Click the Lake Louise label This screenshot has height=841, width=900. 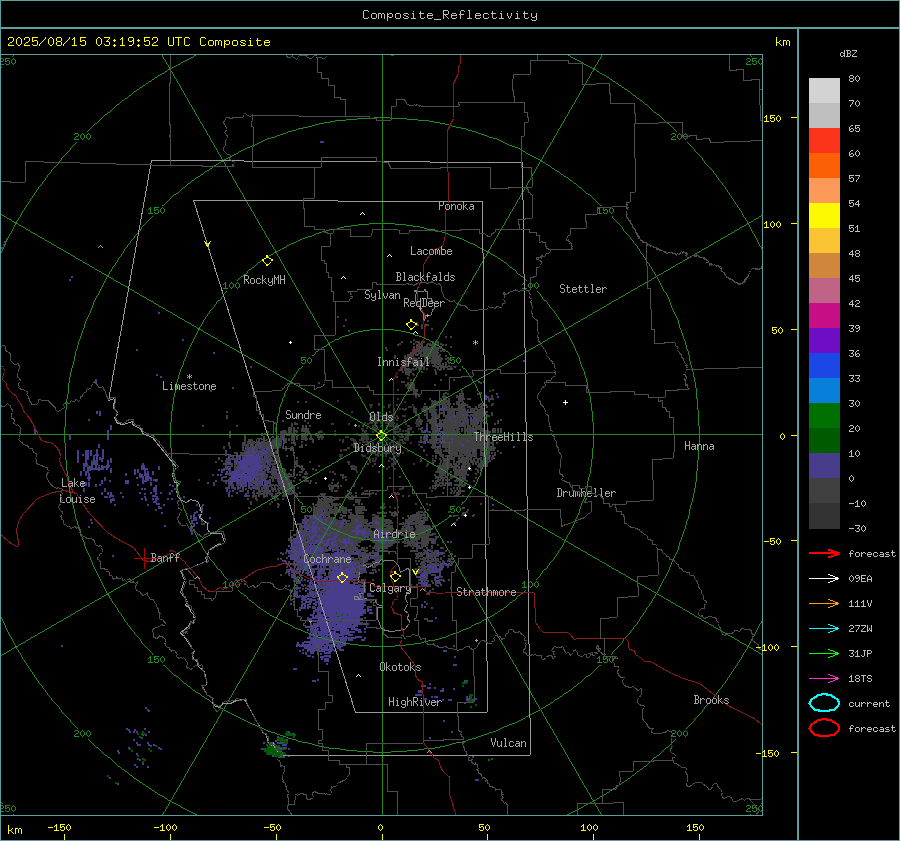click(x=77, y=491)
